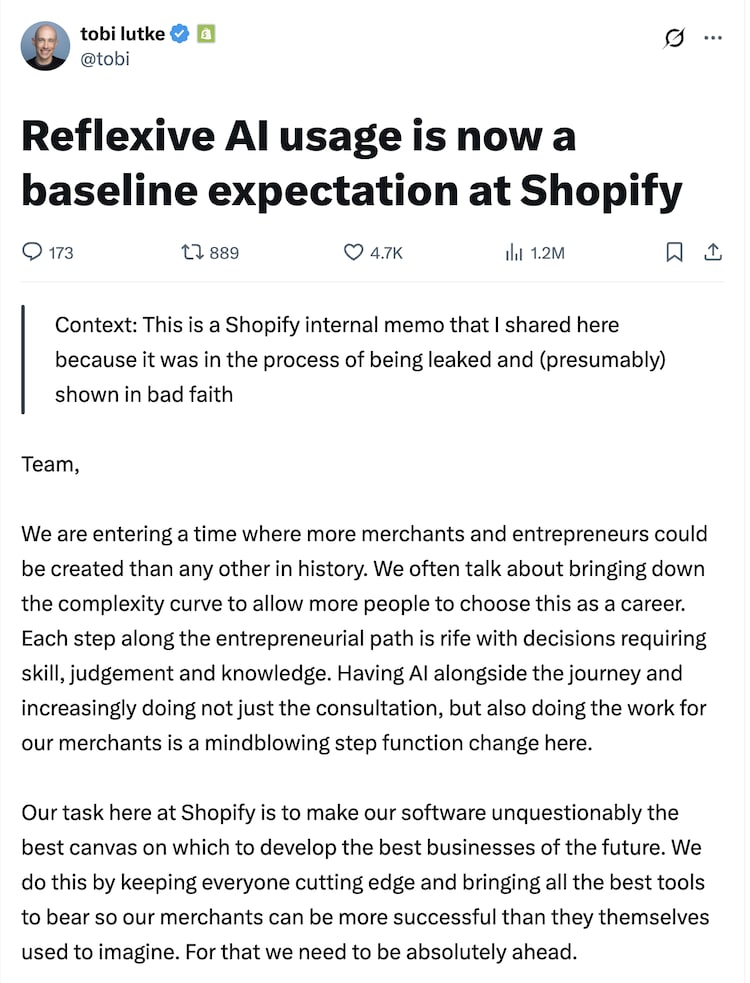Open the view analytics bar-chart icon
The height and width of the screenshot is (983, 750).
(x=514, y=252)
